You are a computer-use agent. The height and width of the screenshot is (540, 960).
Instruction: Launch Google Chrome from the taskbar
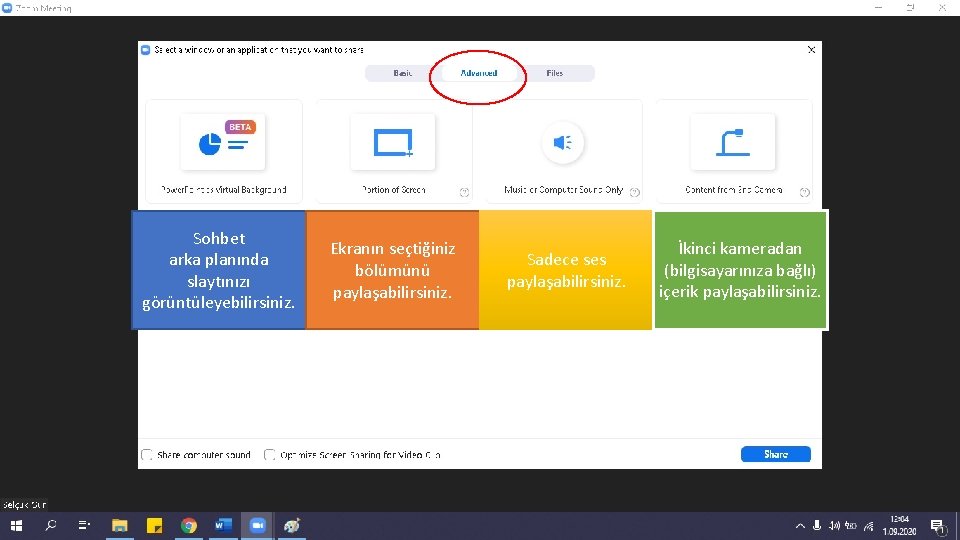[x=189, y=525]
